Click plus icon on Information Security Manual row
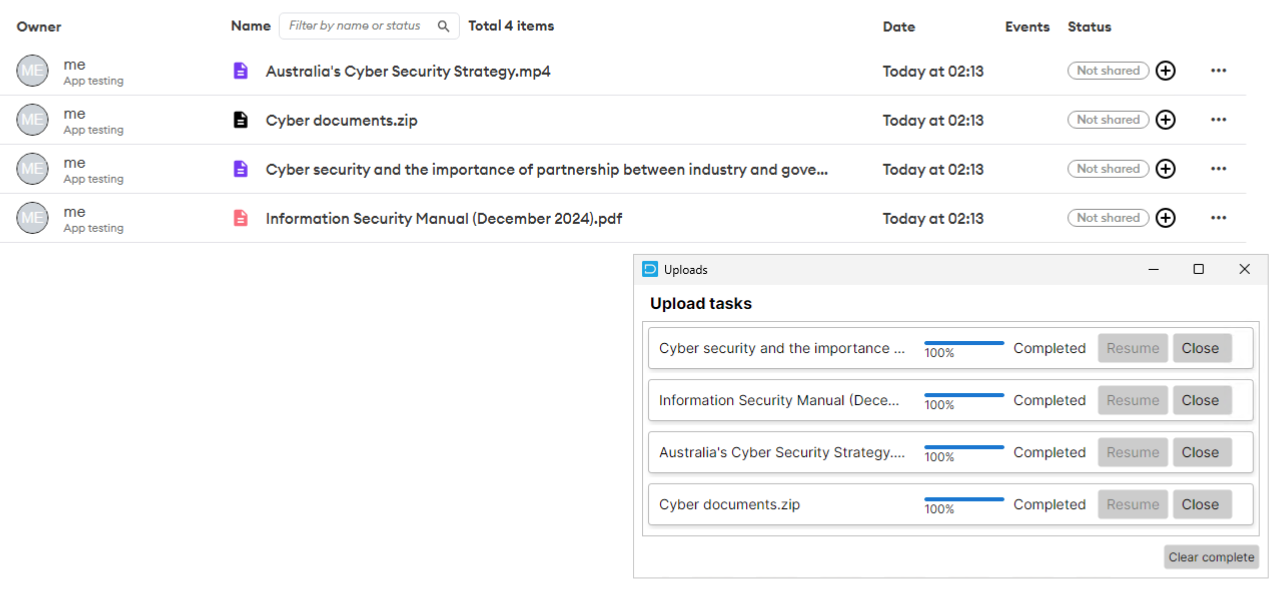The height and width of the screenshot is (593, 1282). 1165,218
